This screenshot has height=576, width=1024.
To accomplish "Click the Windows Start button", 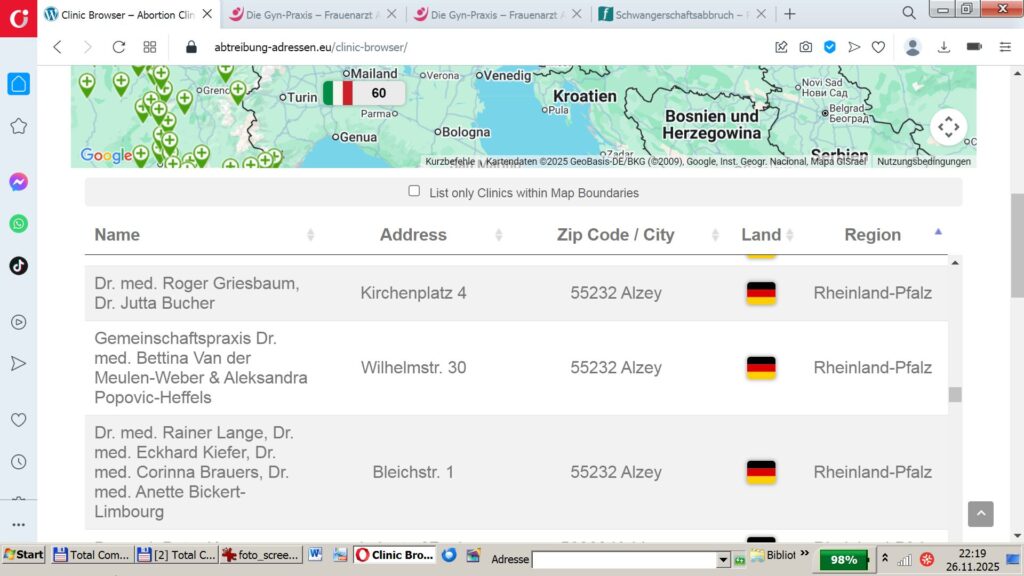I will click(23, 555).
